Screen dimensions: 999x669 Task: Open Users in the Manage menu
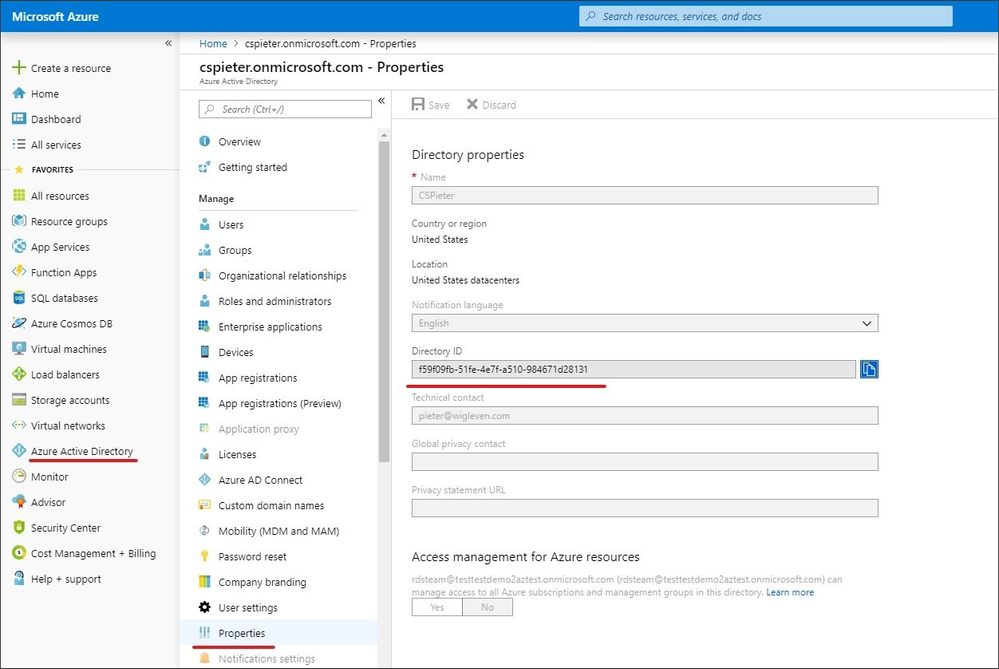point(231,224)
